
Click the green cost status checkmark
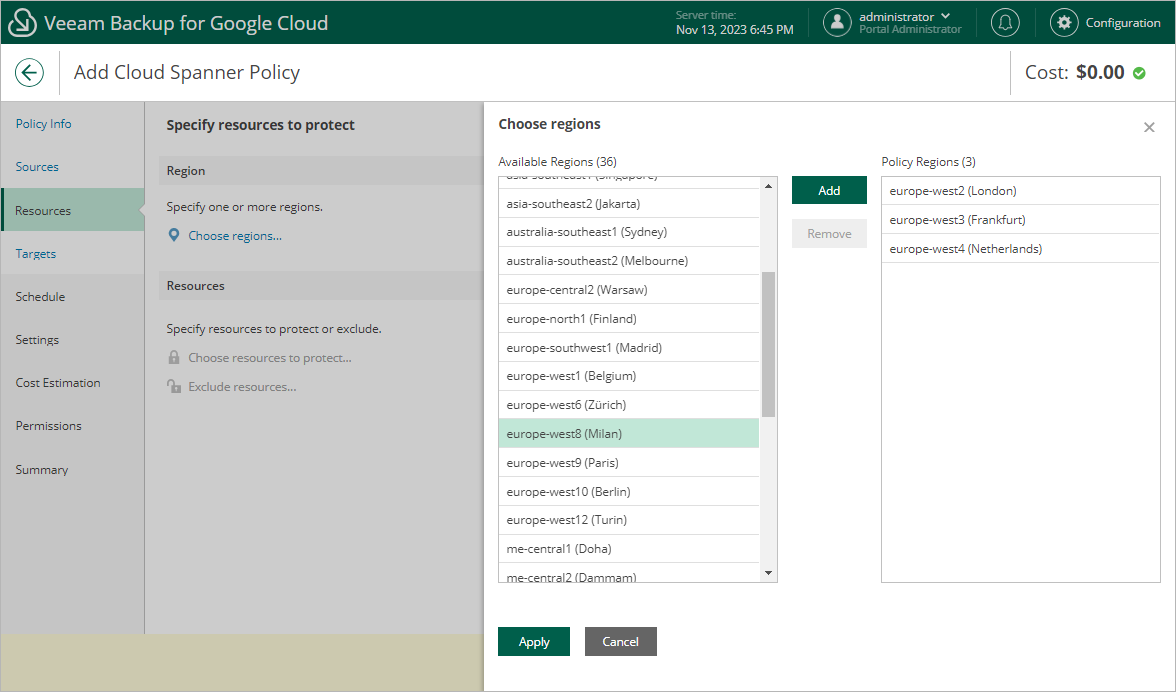[x=1139, y=73]
